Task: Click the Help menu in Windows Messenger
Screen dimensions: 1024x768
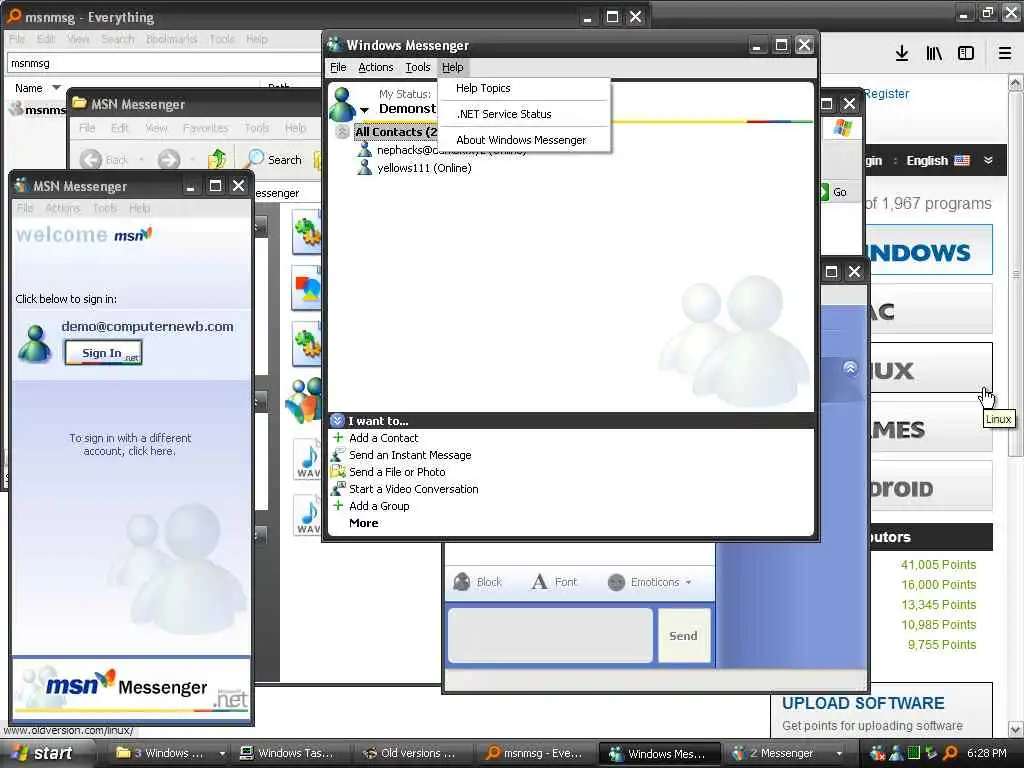Action: (x=452, y=67)
